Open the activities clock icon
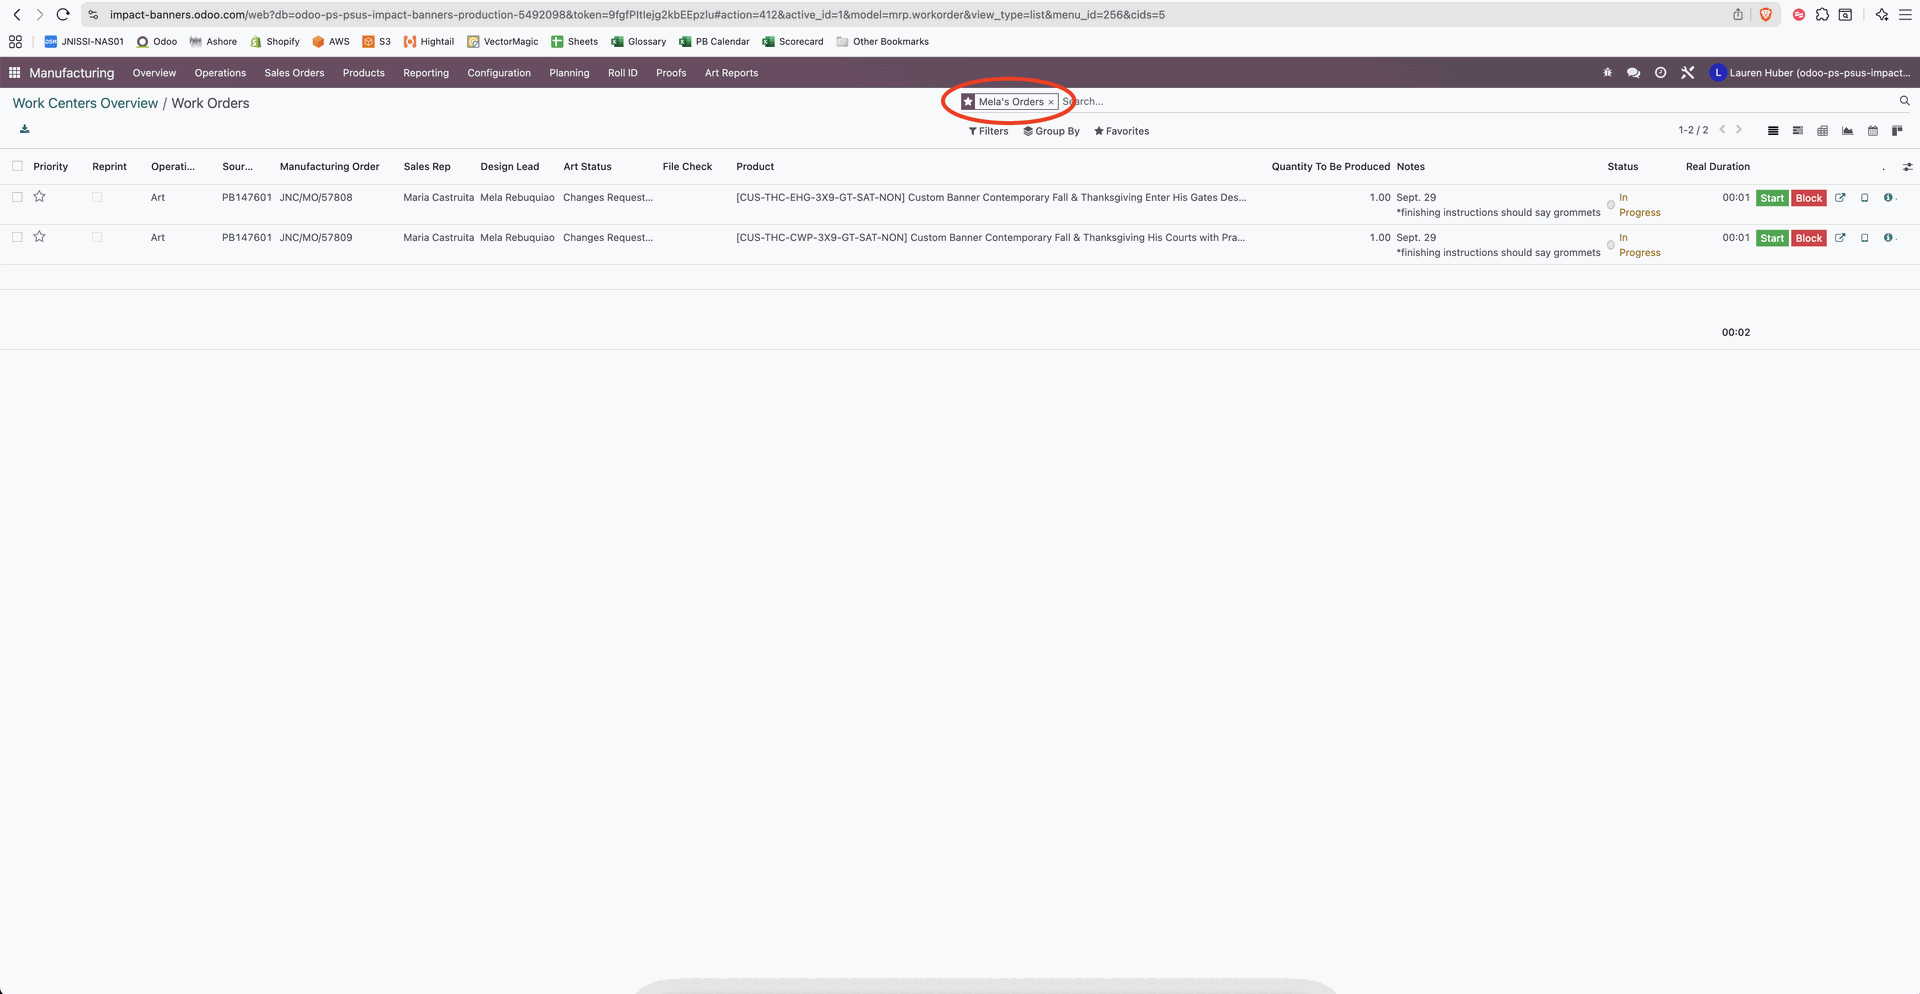 point(1660,73)
